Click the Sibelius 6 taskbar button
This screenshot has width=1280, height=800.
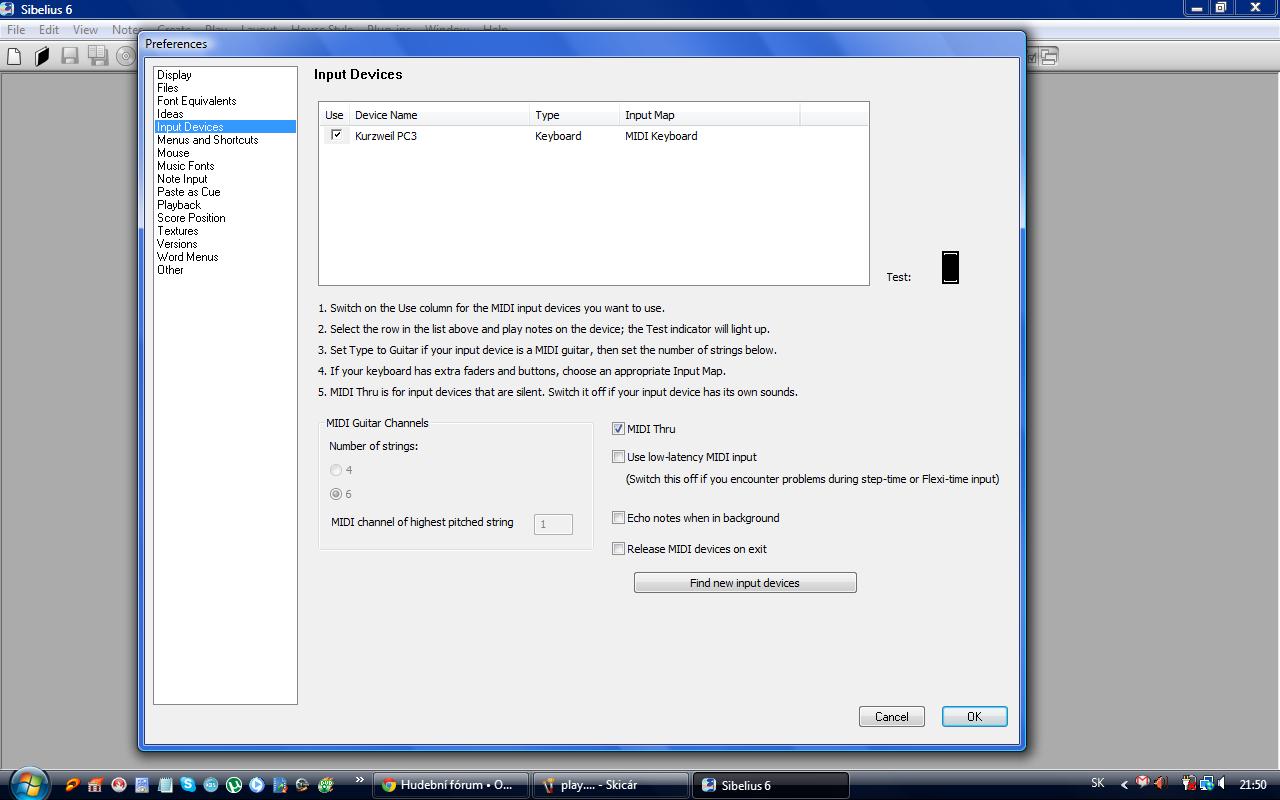click(x=771, y=785)
